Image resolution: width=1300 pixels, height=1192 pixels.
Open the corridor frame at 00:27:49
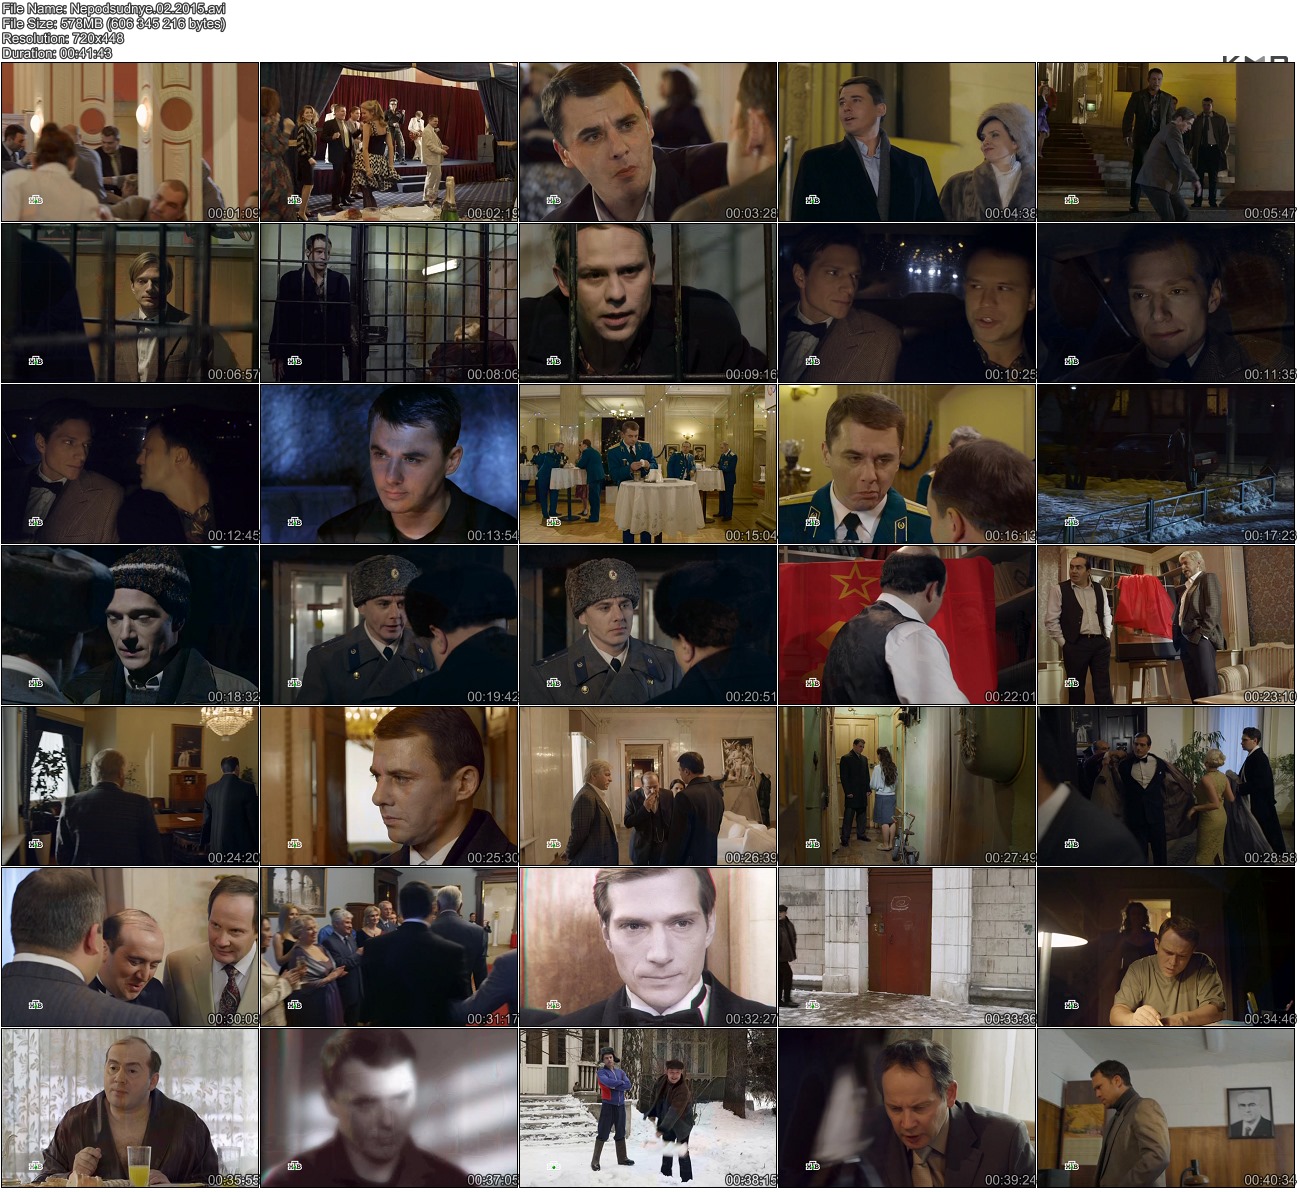(907, 786)
